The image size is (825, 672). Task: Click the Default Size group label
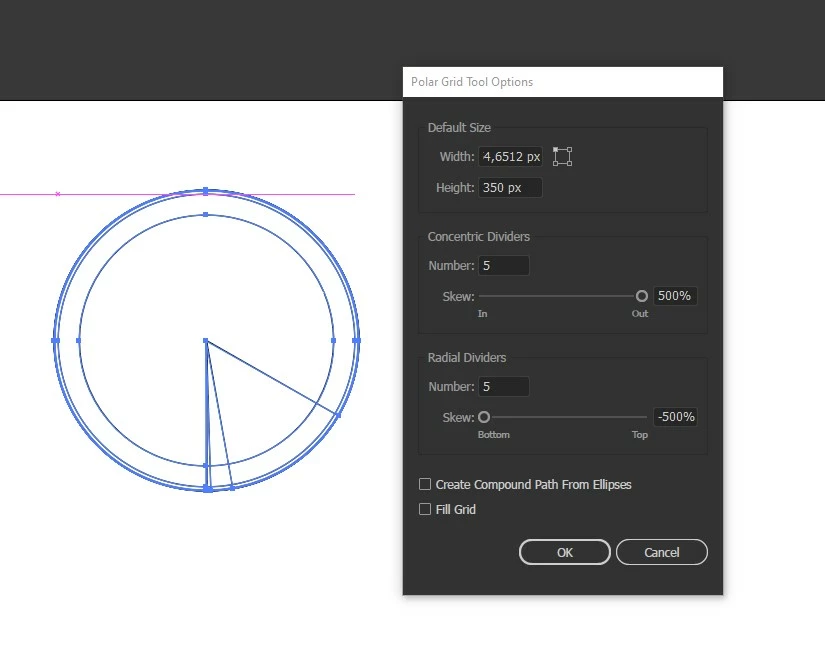459,128
